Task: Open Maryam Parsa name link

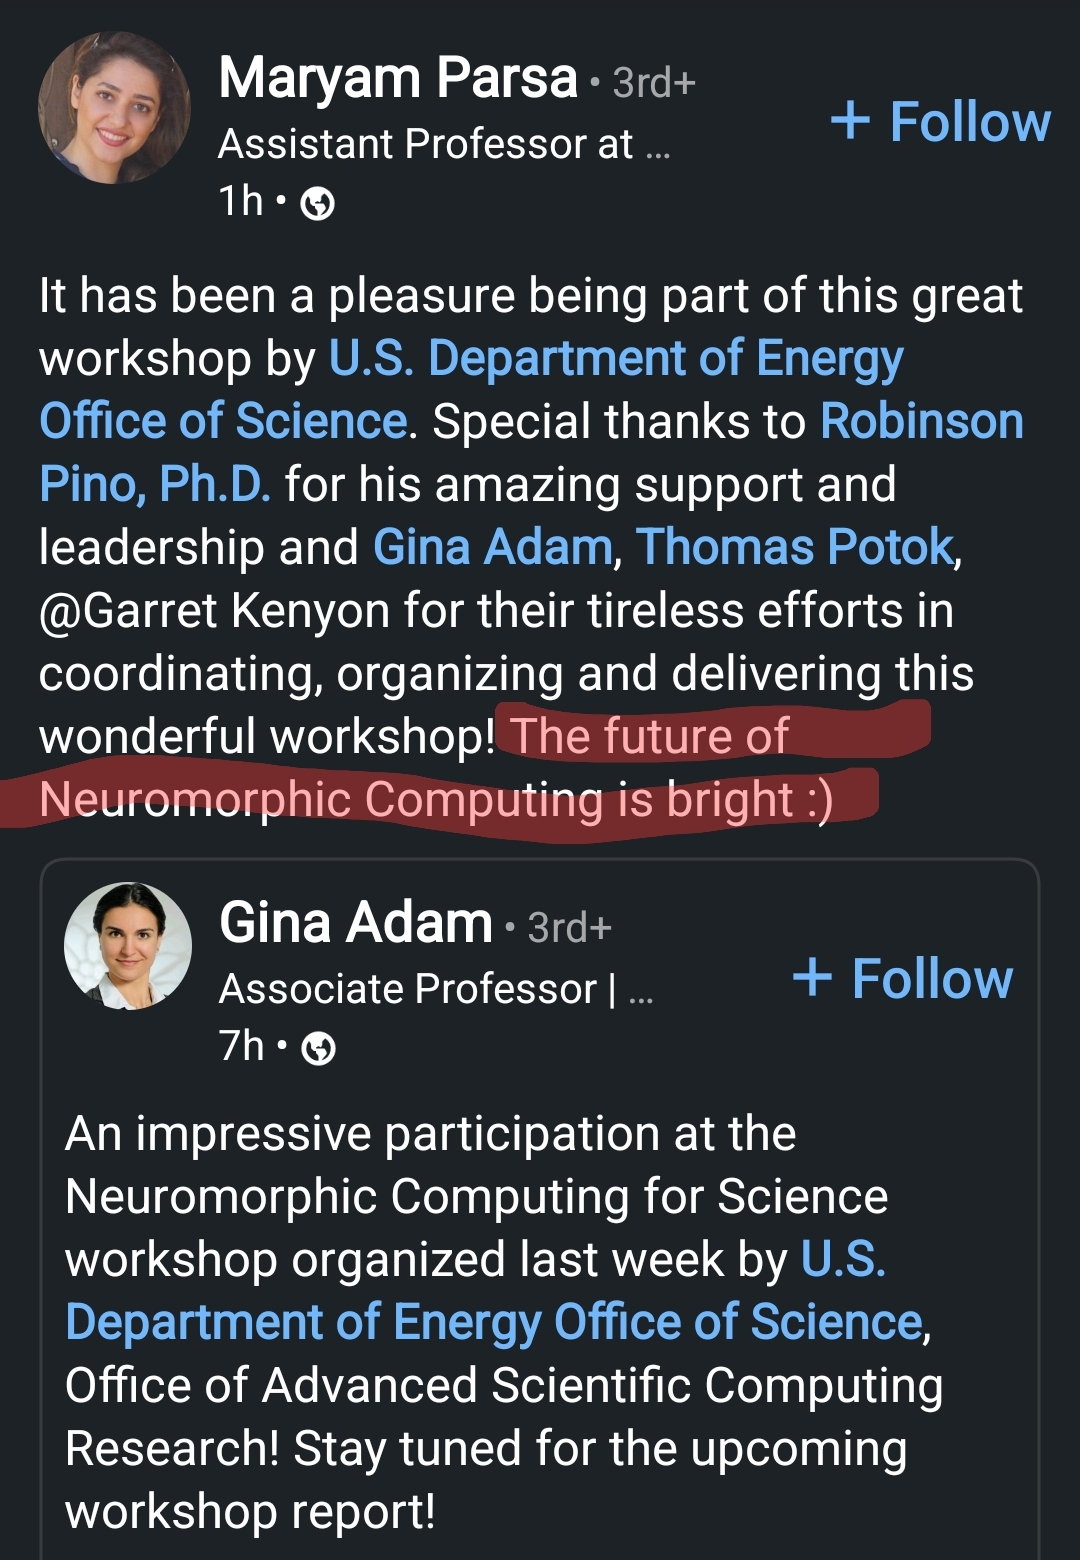Action: click(x=398, y=78)
